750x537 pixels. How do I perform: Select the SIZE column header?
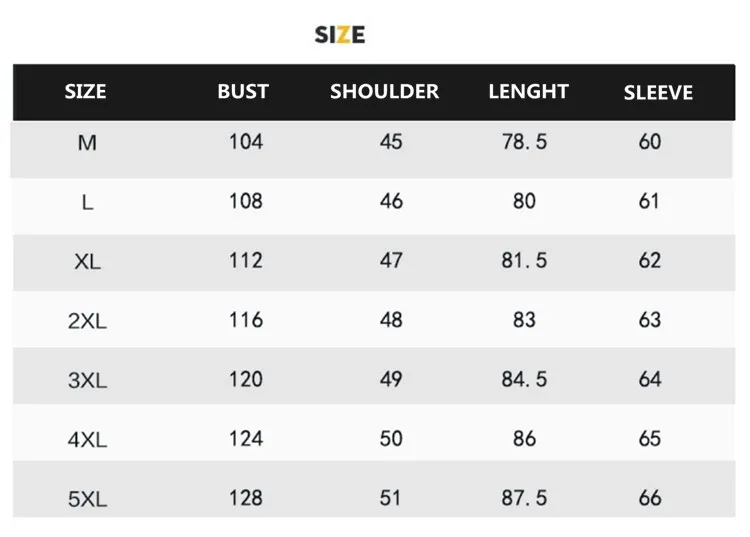click(x=85, y=91)
